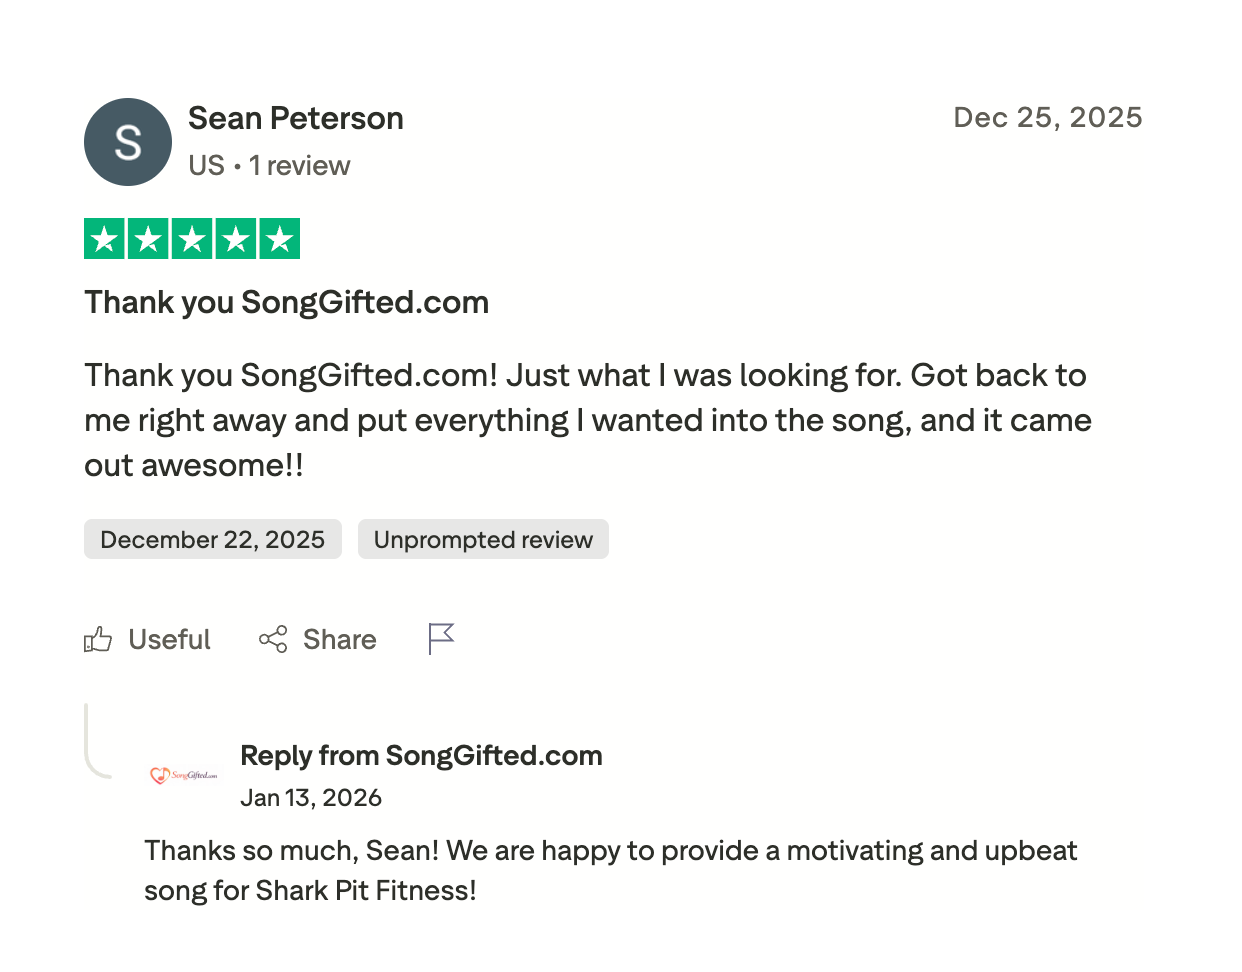Open the Sean Peterson reviewer name link
This screenshot has height=972, width=1242.
point(296,119)
